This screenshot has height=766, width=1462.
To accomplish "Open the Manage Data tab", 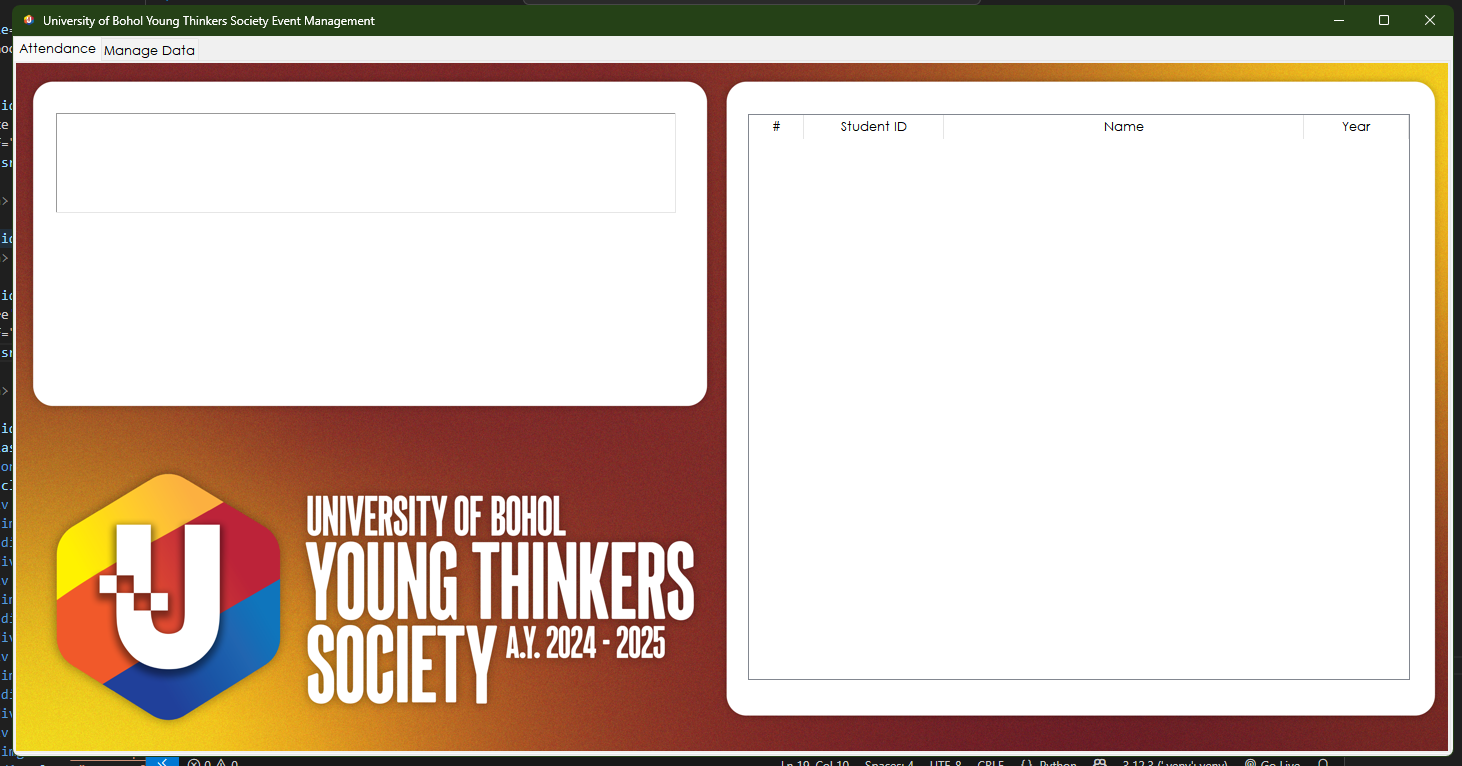I will click(x=149, y=50).
